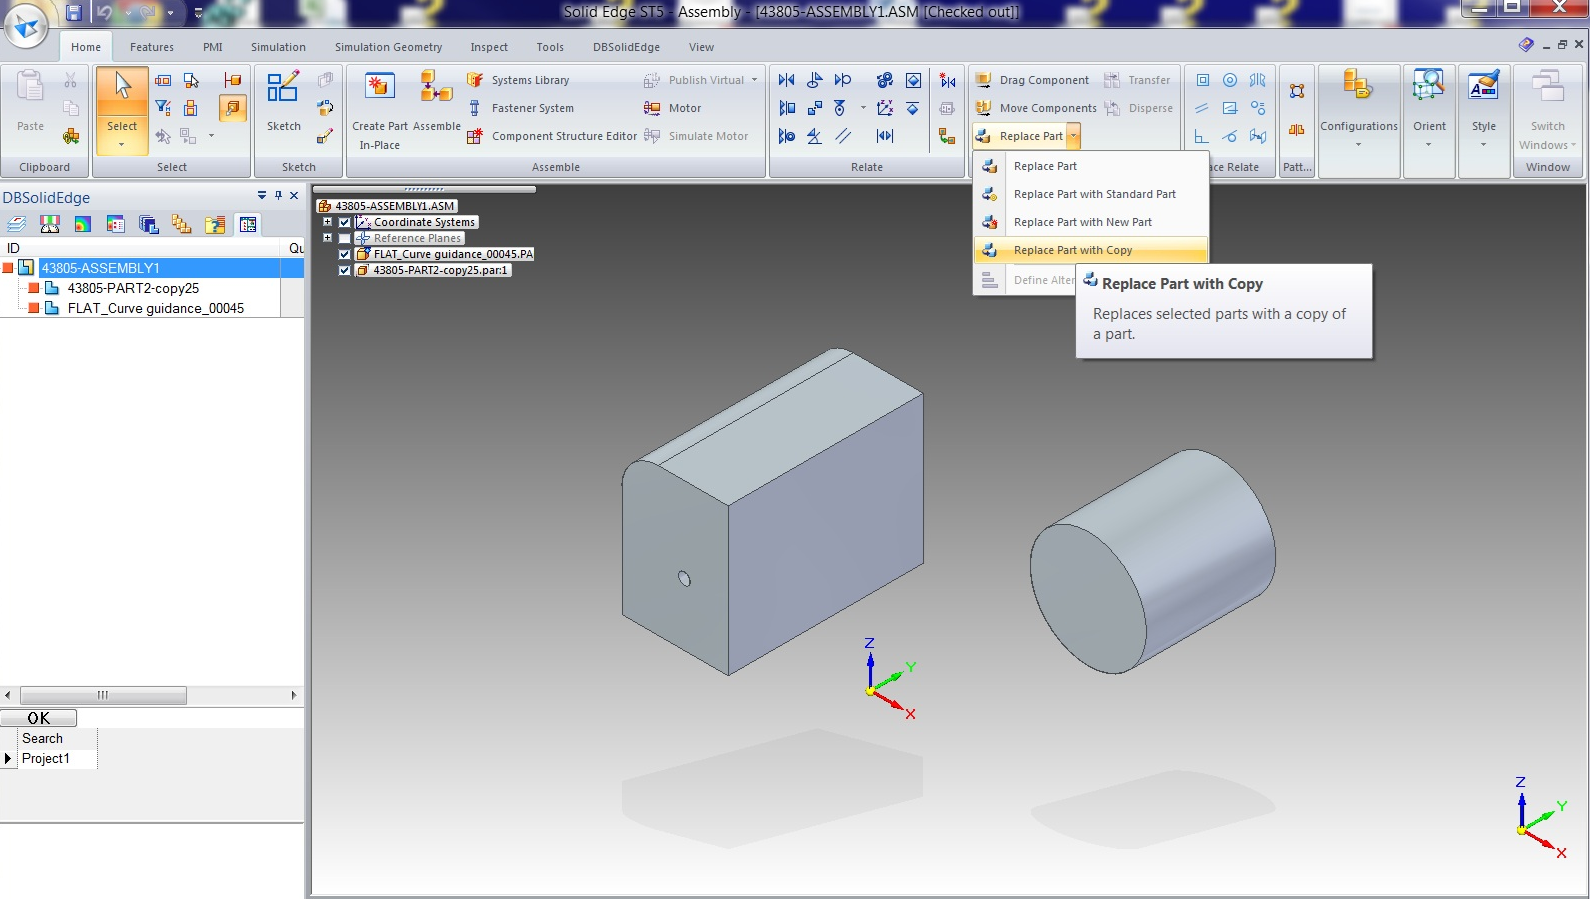Open the Replace Part dropdown arrow
The height and width of the screenshot is (899, 1590).
1073,136
